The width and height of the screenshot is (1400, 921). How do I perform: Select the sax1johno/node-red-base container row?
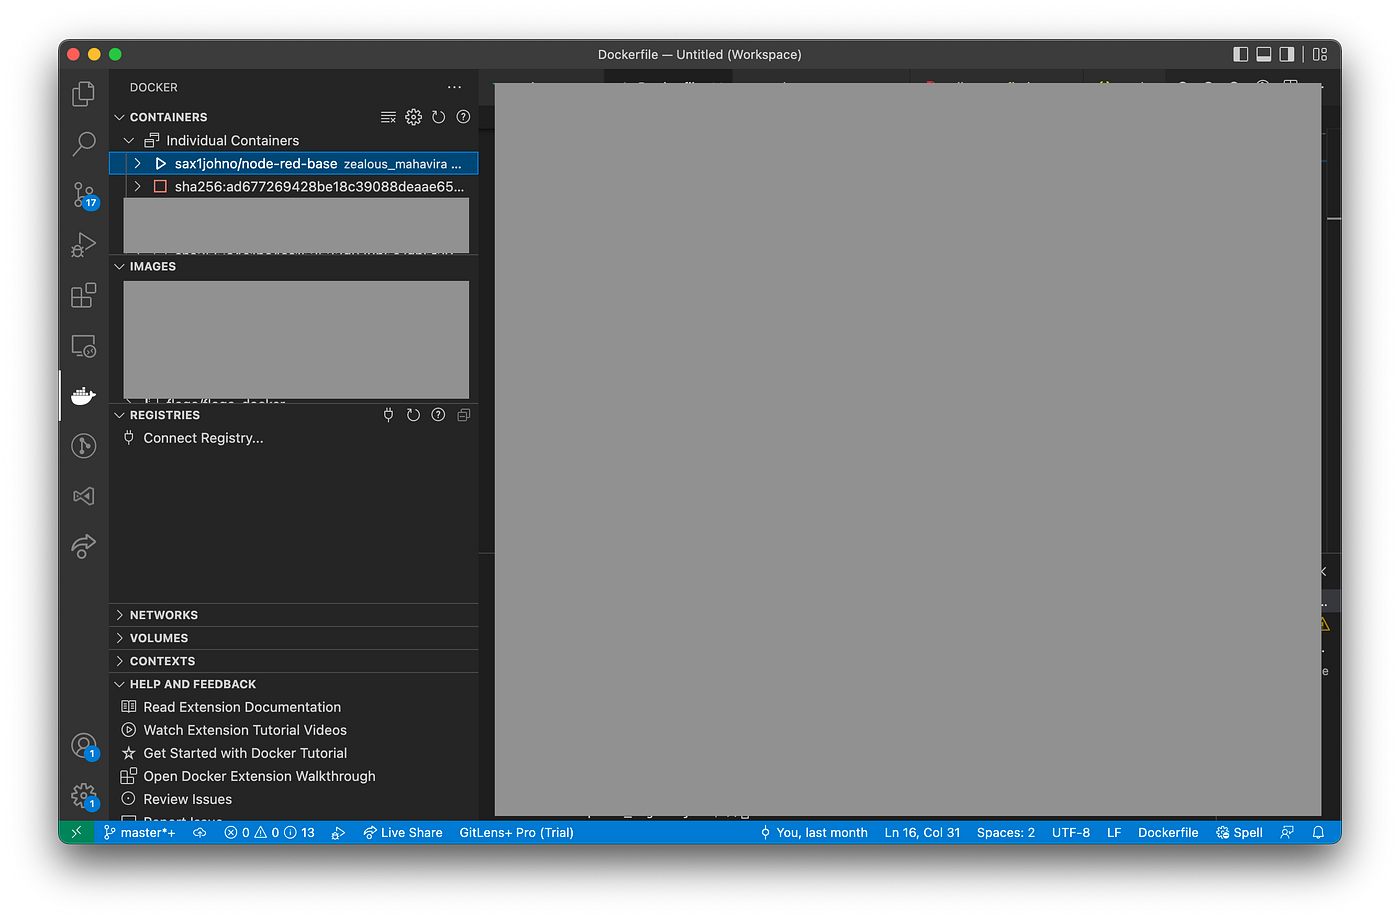coord(293,163)
